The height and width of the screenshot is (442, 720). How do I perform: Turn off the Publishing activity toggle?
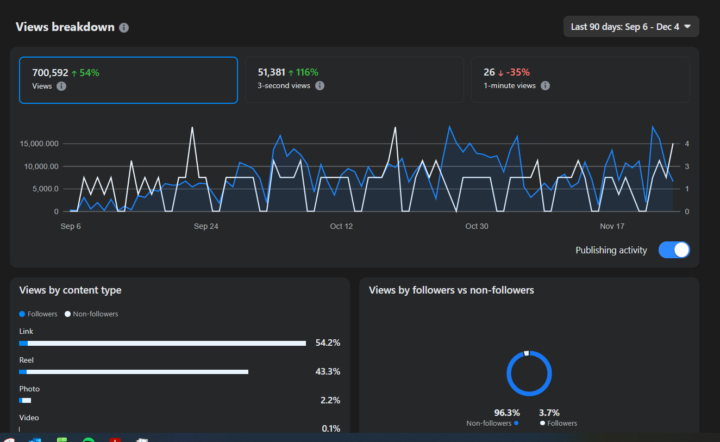point(674,250)
